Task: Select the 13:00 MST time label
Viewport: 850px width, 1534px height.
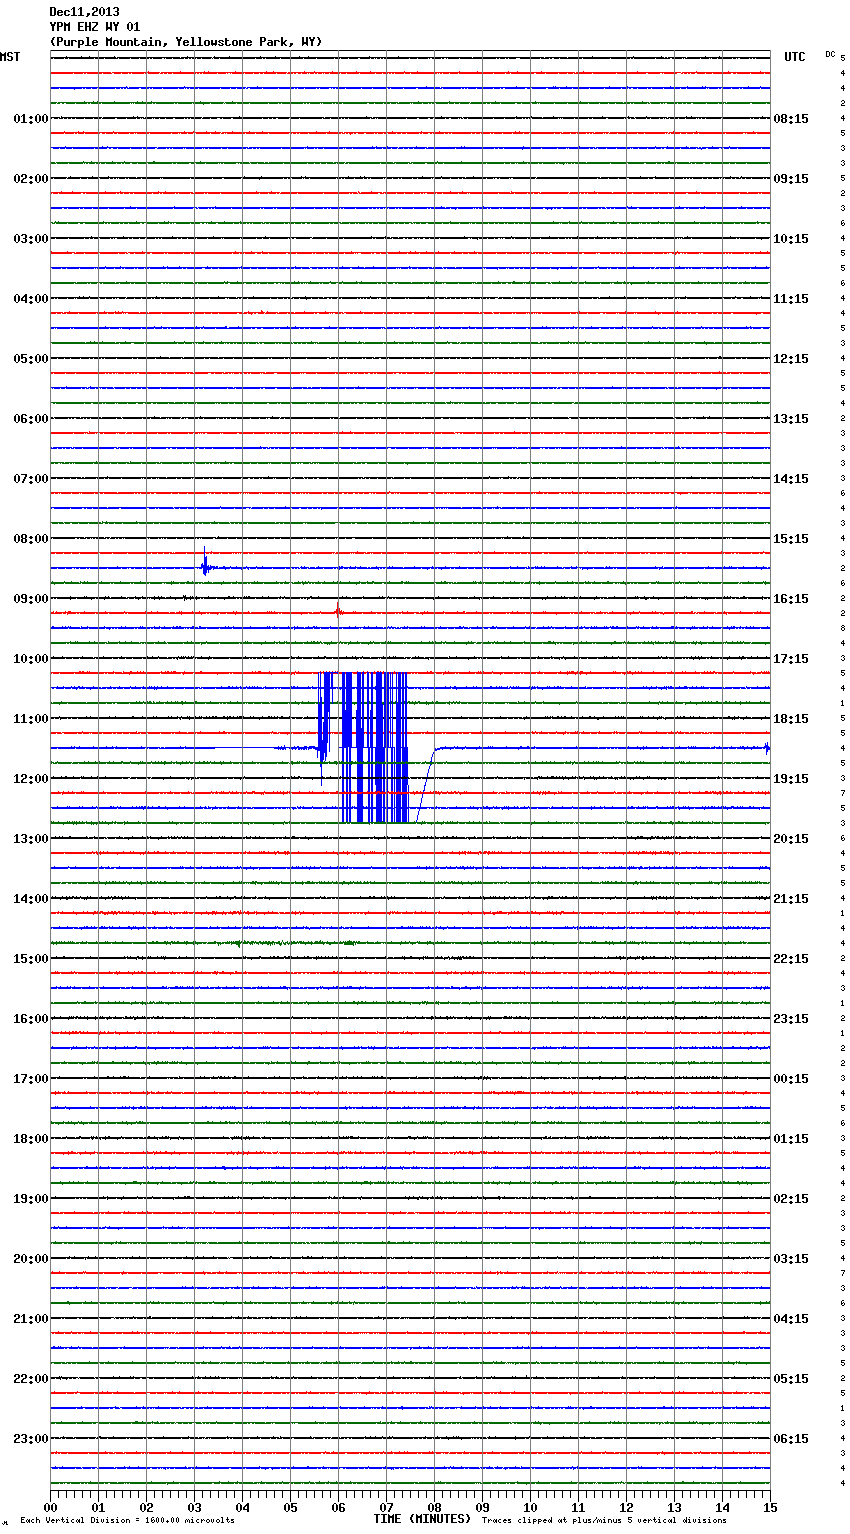Action: pyautogui.click(x=31, y=839)
